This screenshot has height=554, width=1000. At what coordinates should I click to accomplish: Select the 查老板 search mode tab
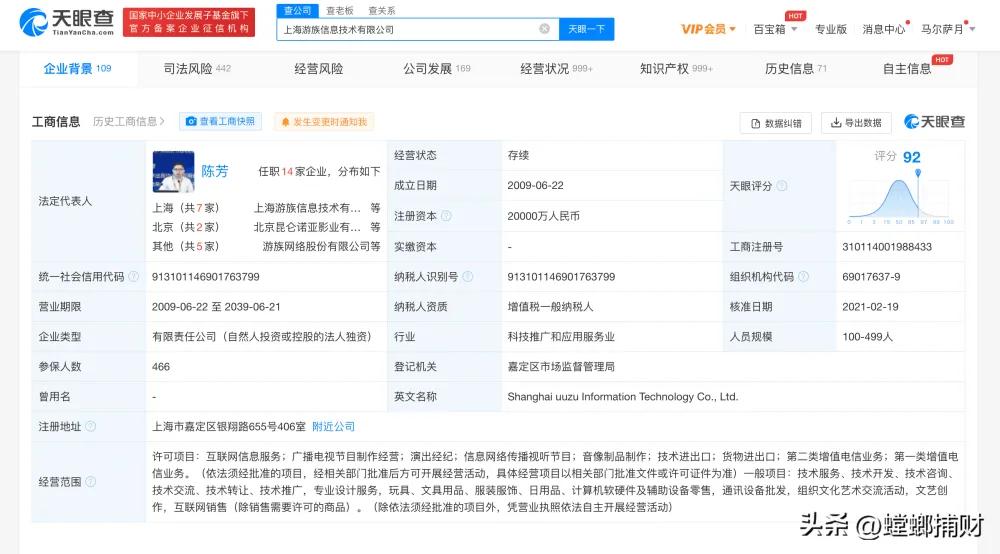340,10
